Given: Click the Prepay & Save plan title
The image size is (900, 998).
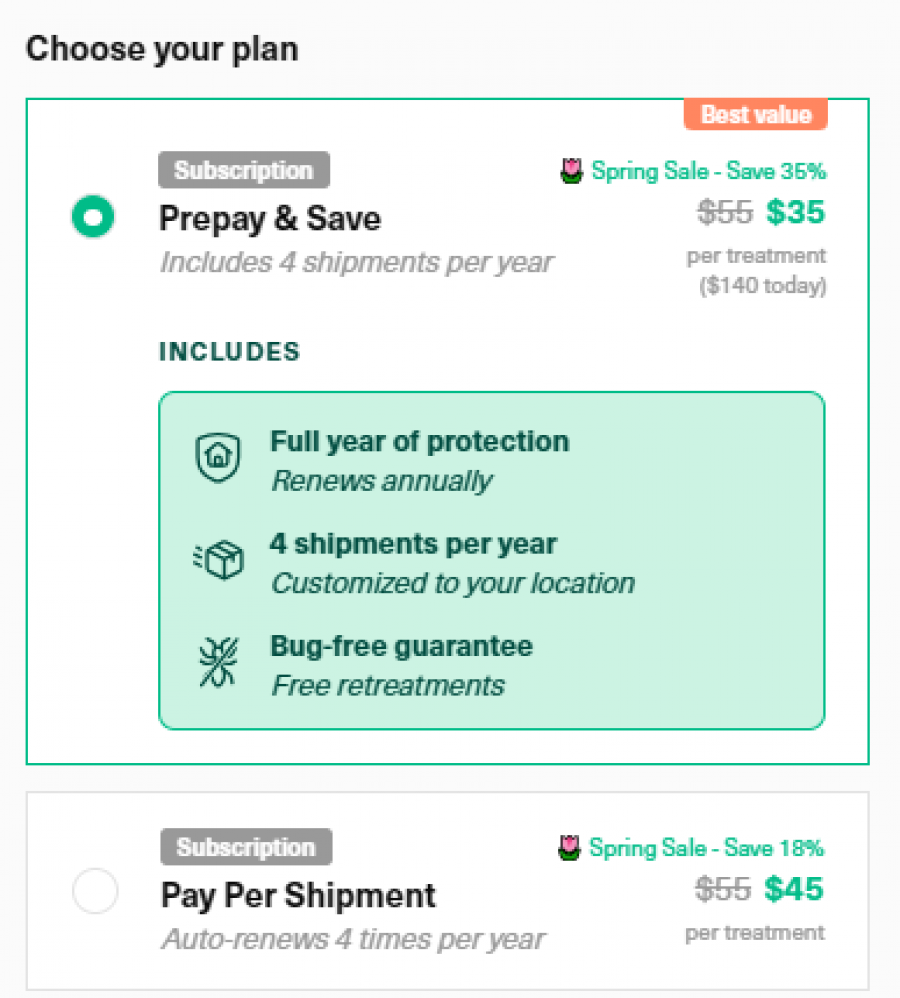Looking at the screenshot, I should pos(270,219).
